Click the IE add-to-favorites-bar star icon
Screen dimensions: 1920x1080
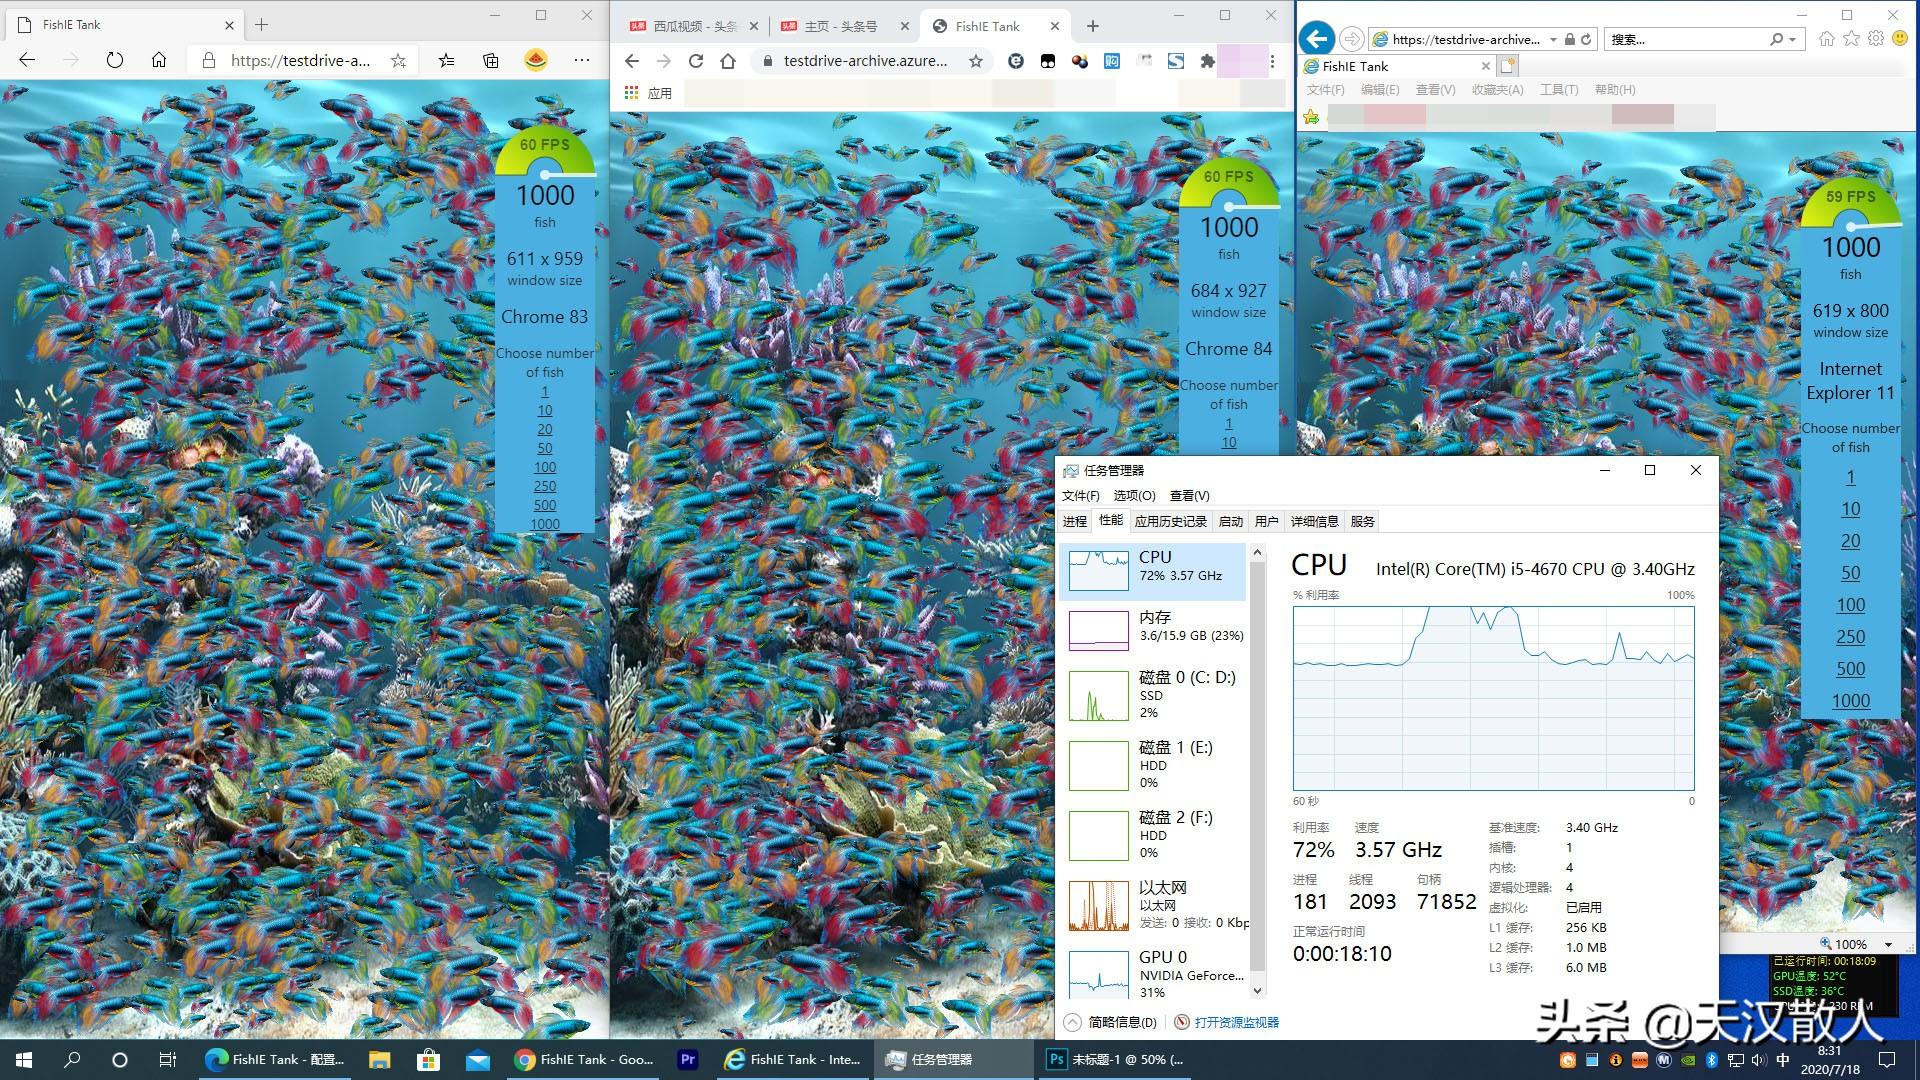(x=1311, y=117)
